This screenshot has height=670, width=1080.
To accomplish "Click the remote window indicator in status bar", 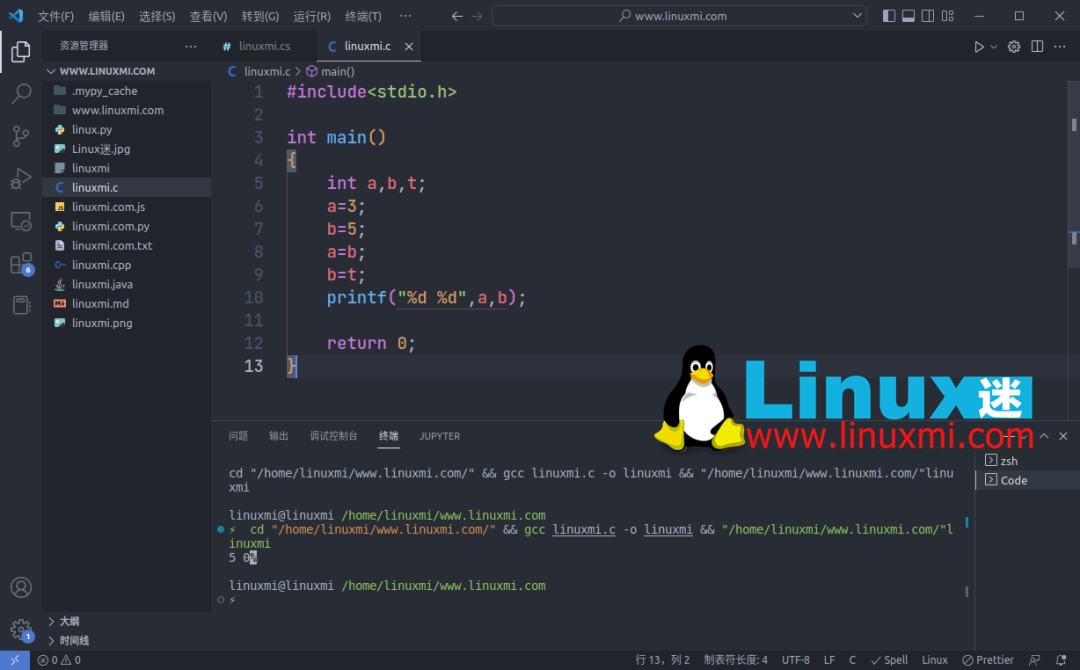I will tap(14, 660).
